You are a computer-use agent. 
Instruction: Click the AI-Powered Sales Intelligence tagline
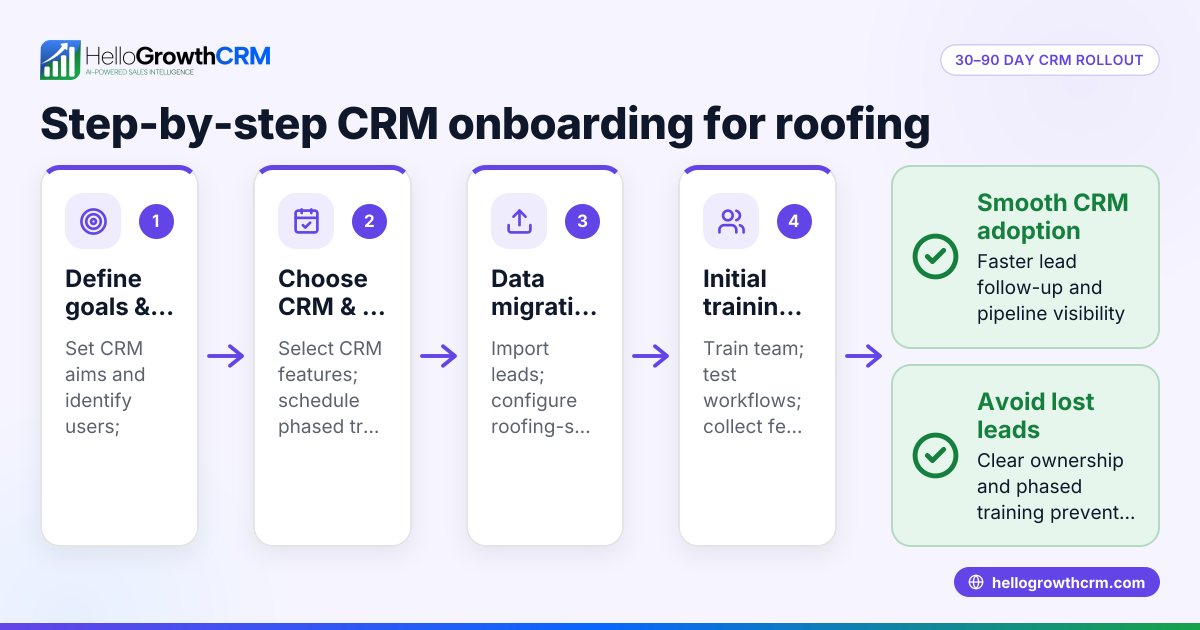[139, 73]
